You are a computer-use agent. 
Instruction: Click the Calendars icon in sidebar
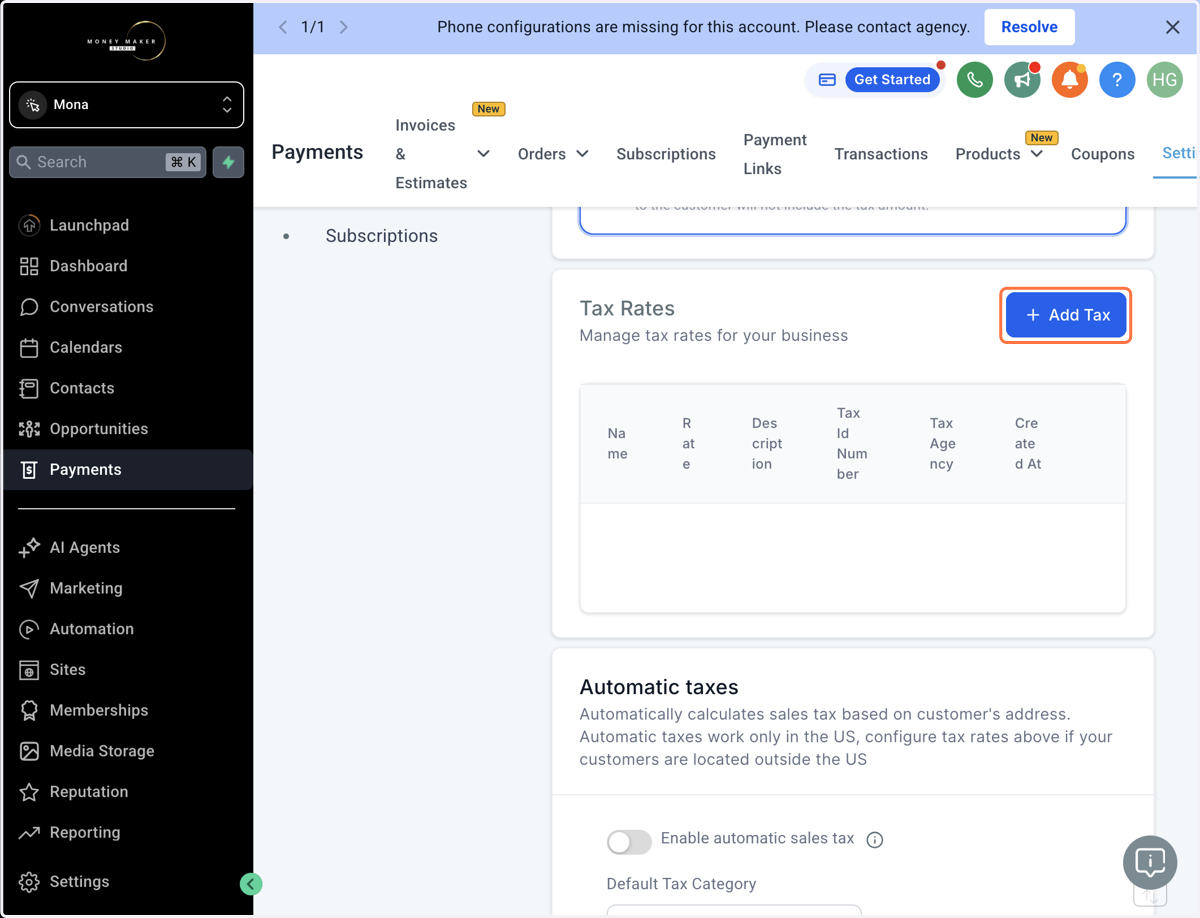pyautogui.click(x=29, y=348)
